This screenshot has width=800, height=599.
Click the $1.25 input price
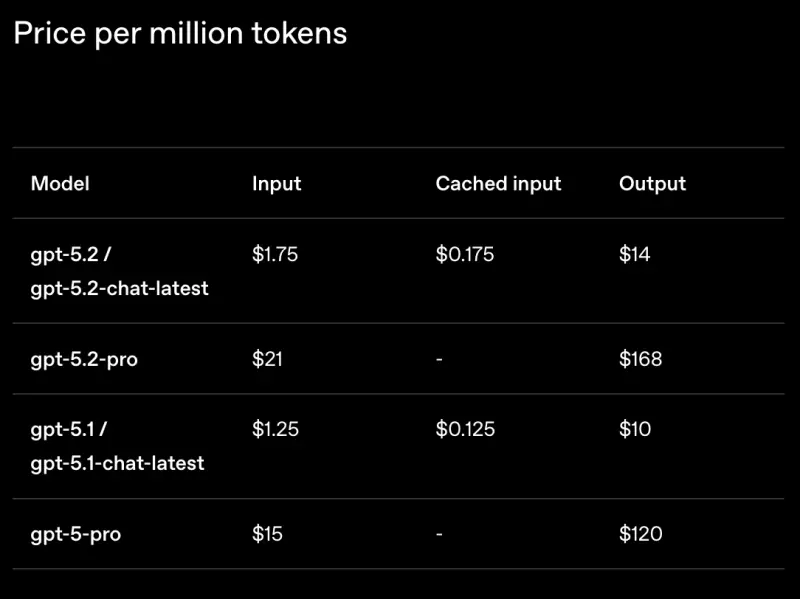(x=275, y=429)
